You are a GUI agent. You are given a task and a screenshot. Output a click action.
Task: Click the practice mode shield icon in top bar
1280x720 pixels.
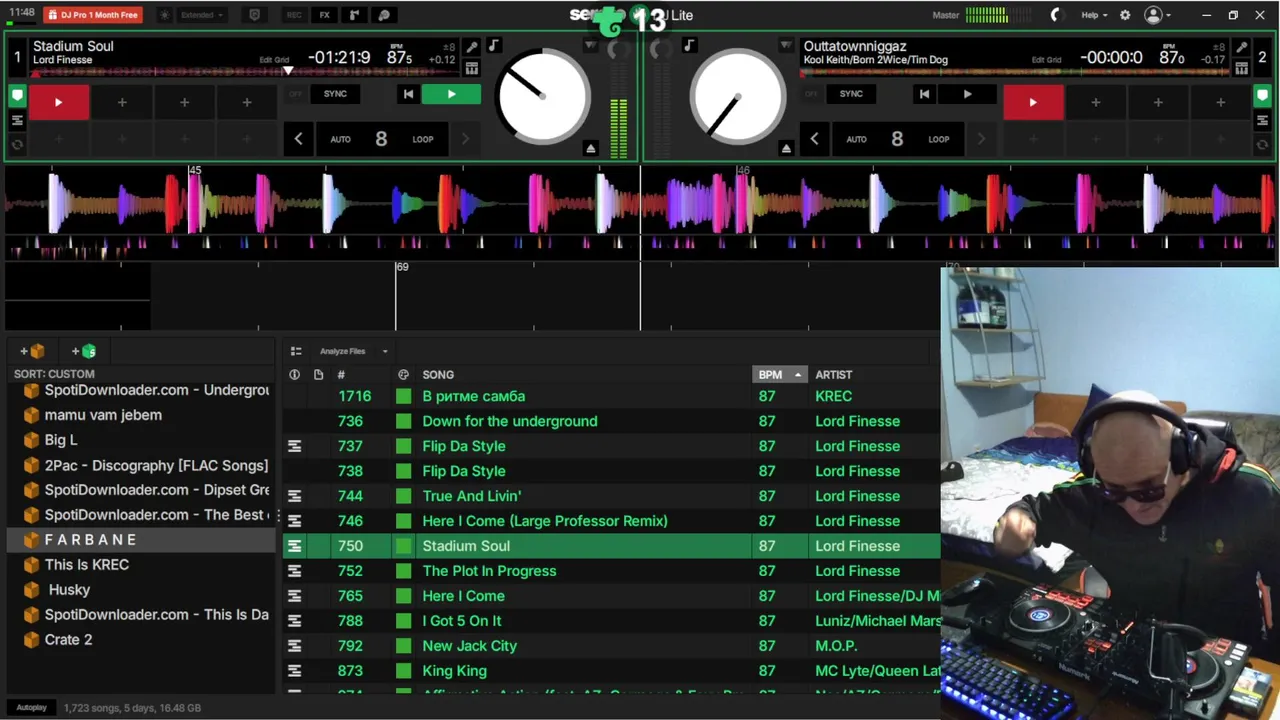254,15
